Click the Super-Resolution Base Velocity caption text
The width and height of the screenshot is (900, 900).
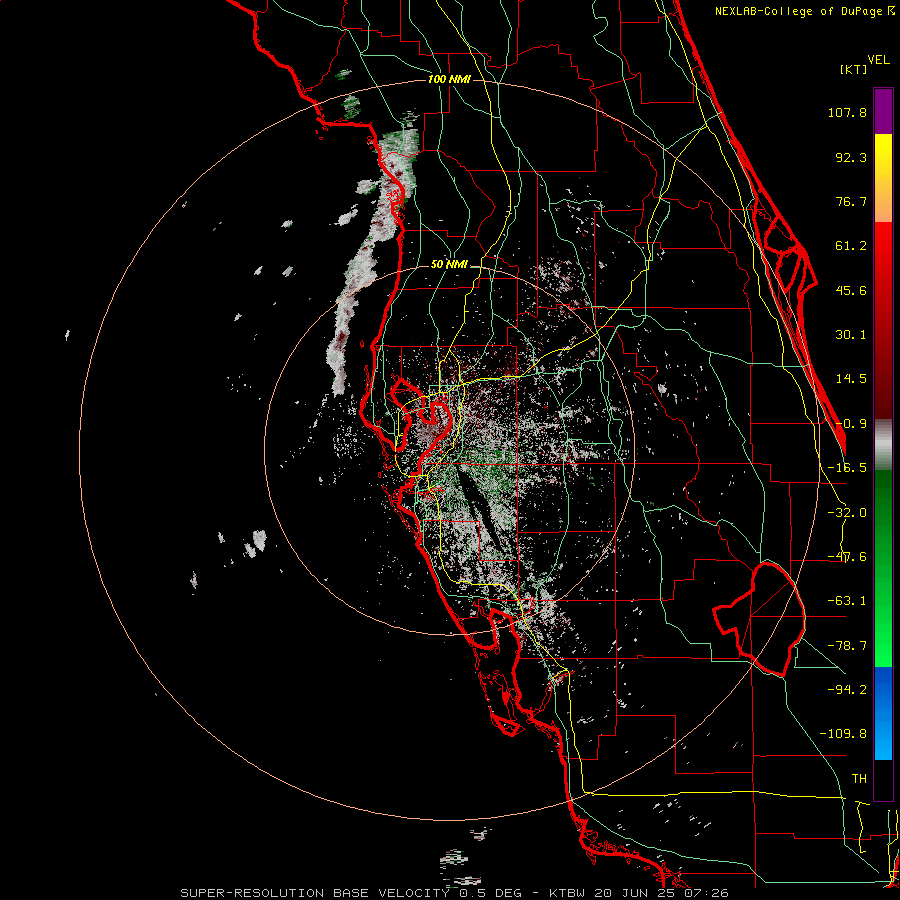pyautogui.click(x=454, y=893)
